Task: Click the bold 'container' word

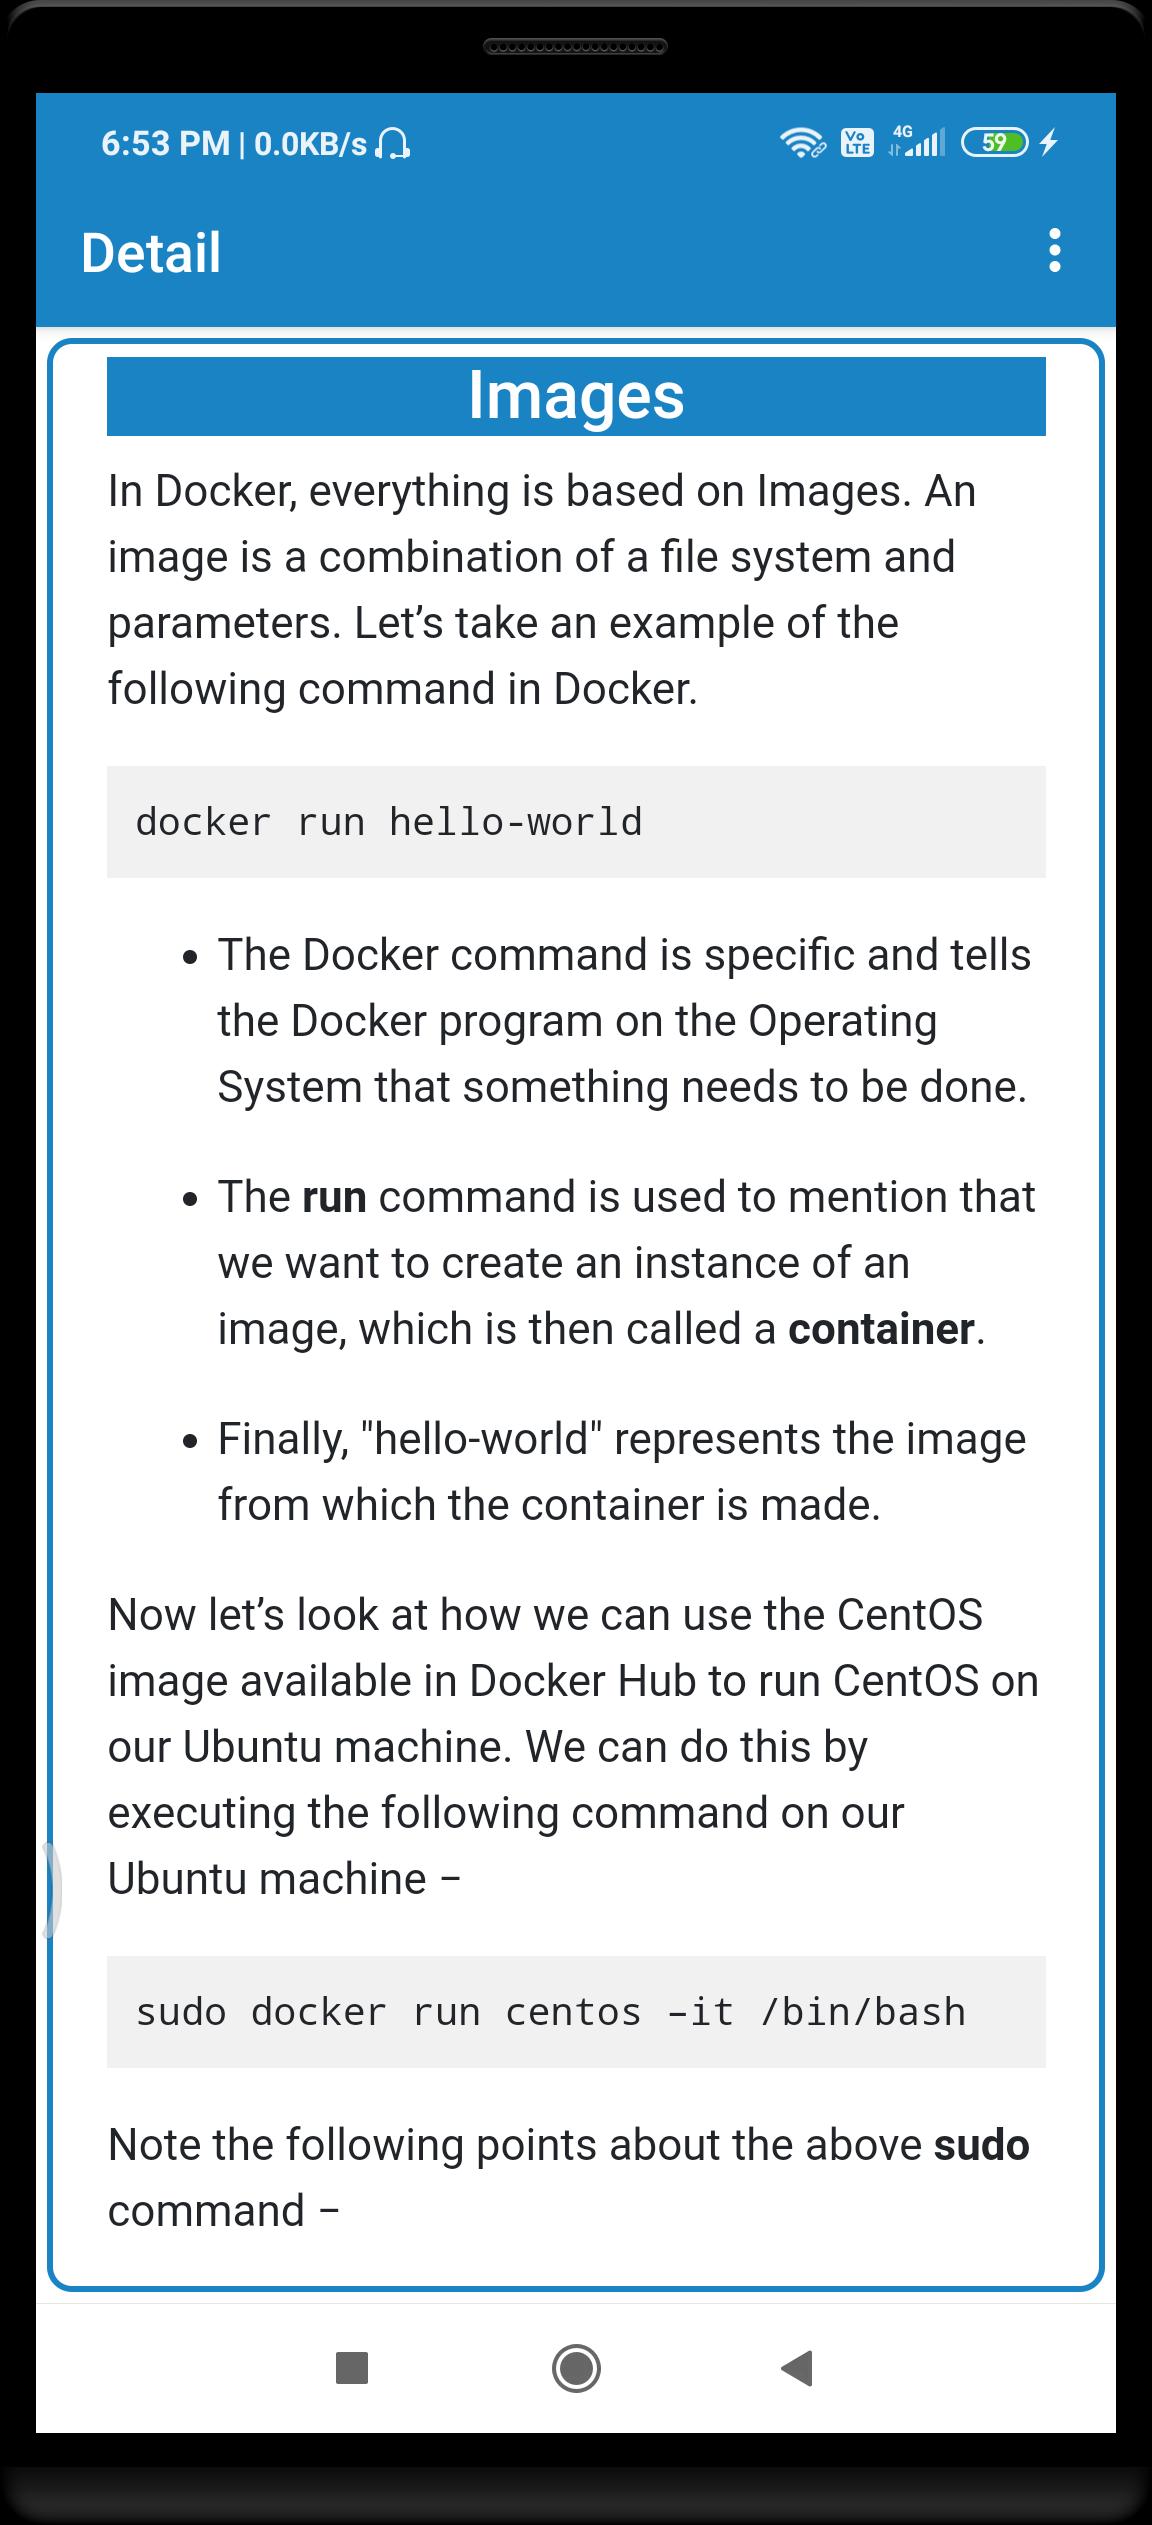Action: (x=881, y=1329)
